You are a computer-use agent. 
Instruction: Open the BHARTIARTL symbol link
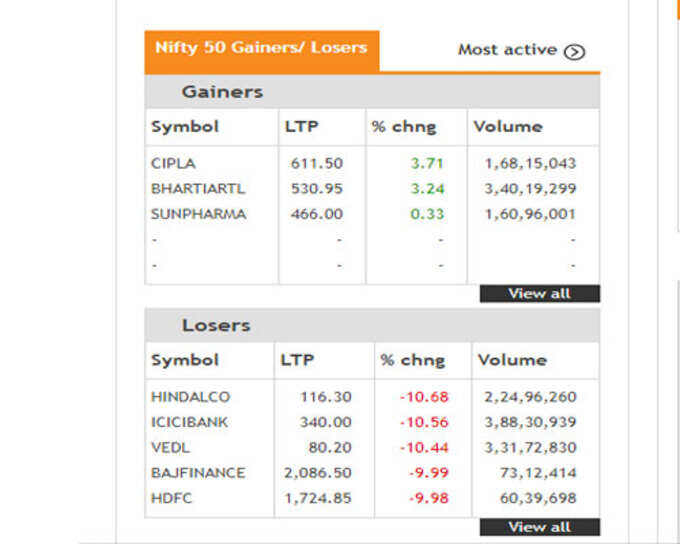[198, 189]
